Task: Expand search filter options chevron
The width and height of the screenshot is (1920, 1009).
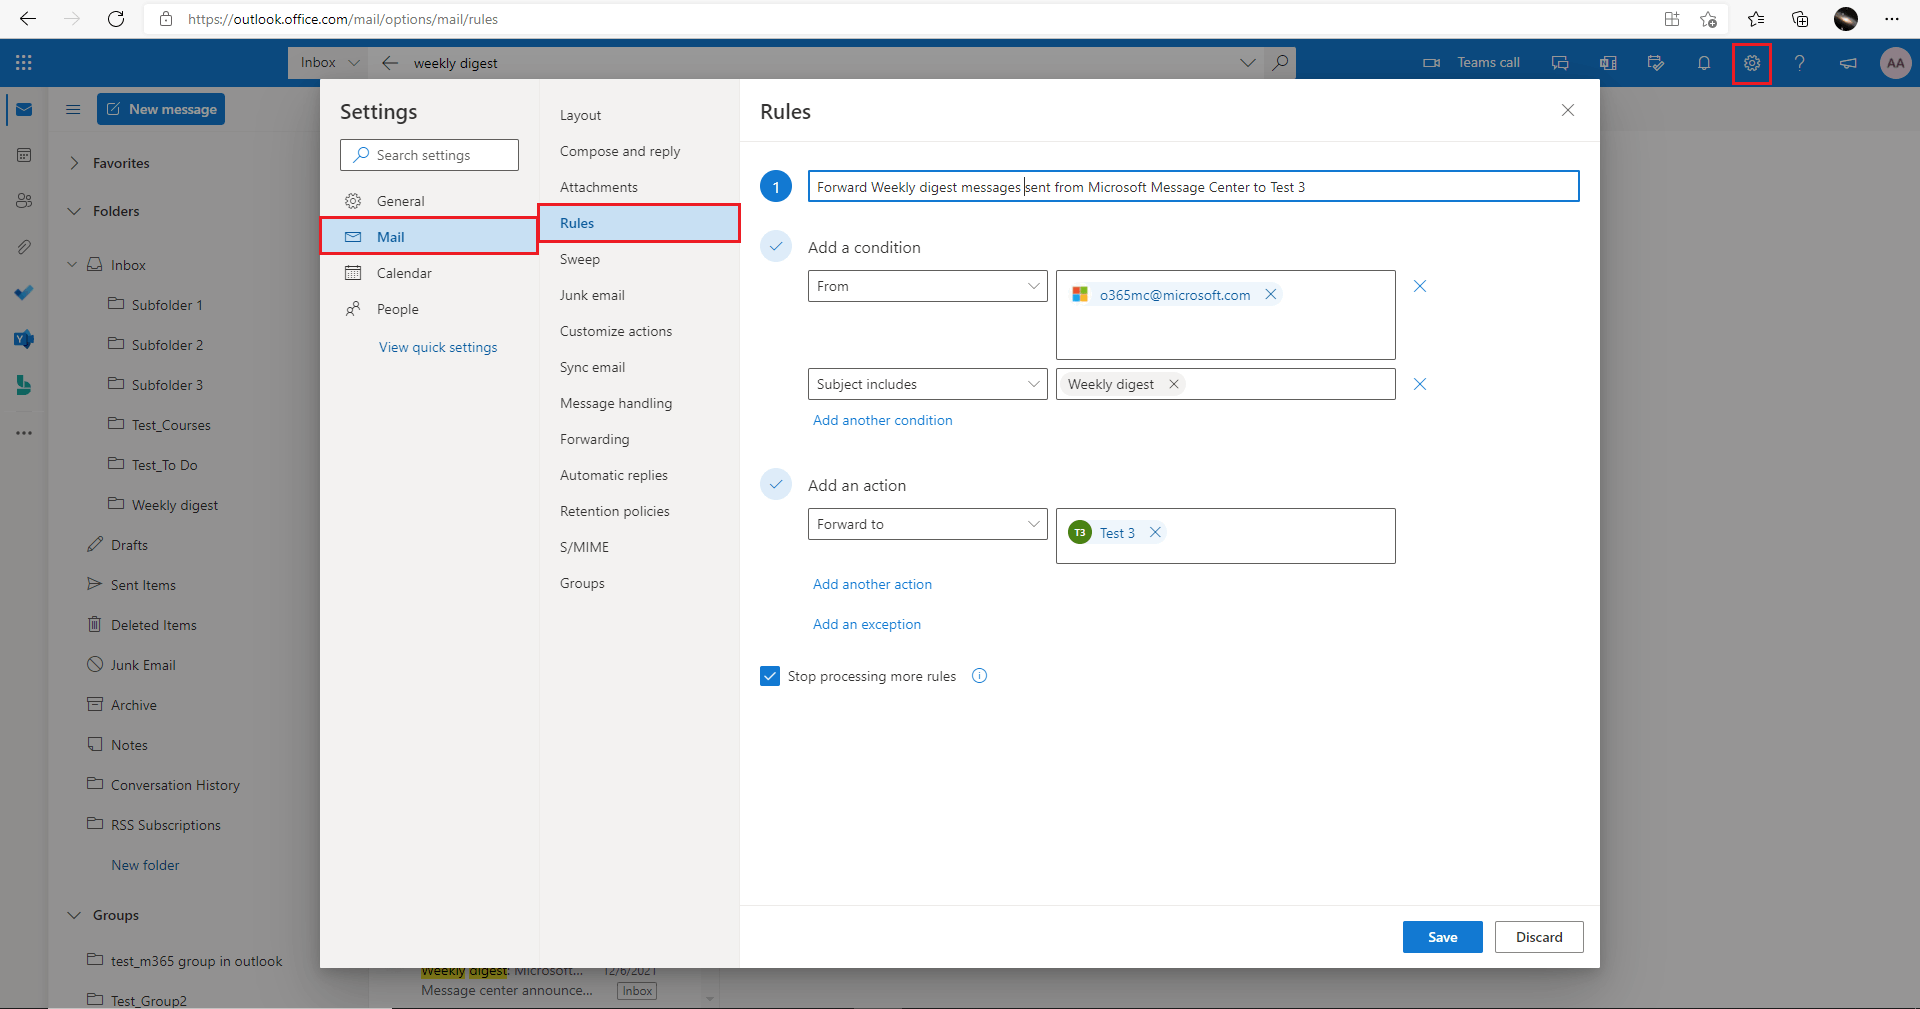Action: coord(1248,62)
